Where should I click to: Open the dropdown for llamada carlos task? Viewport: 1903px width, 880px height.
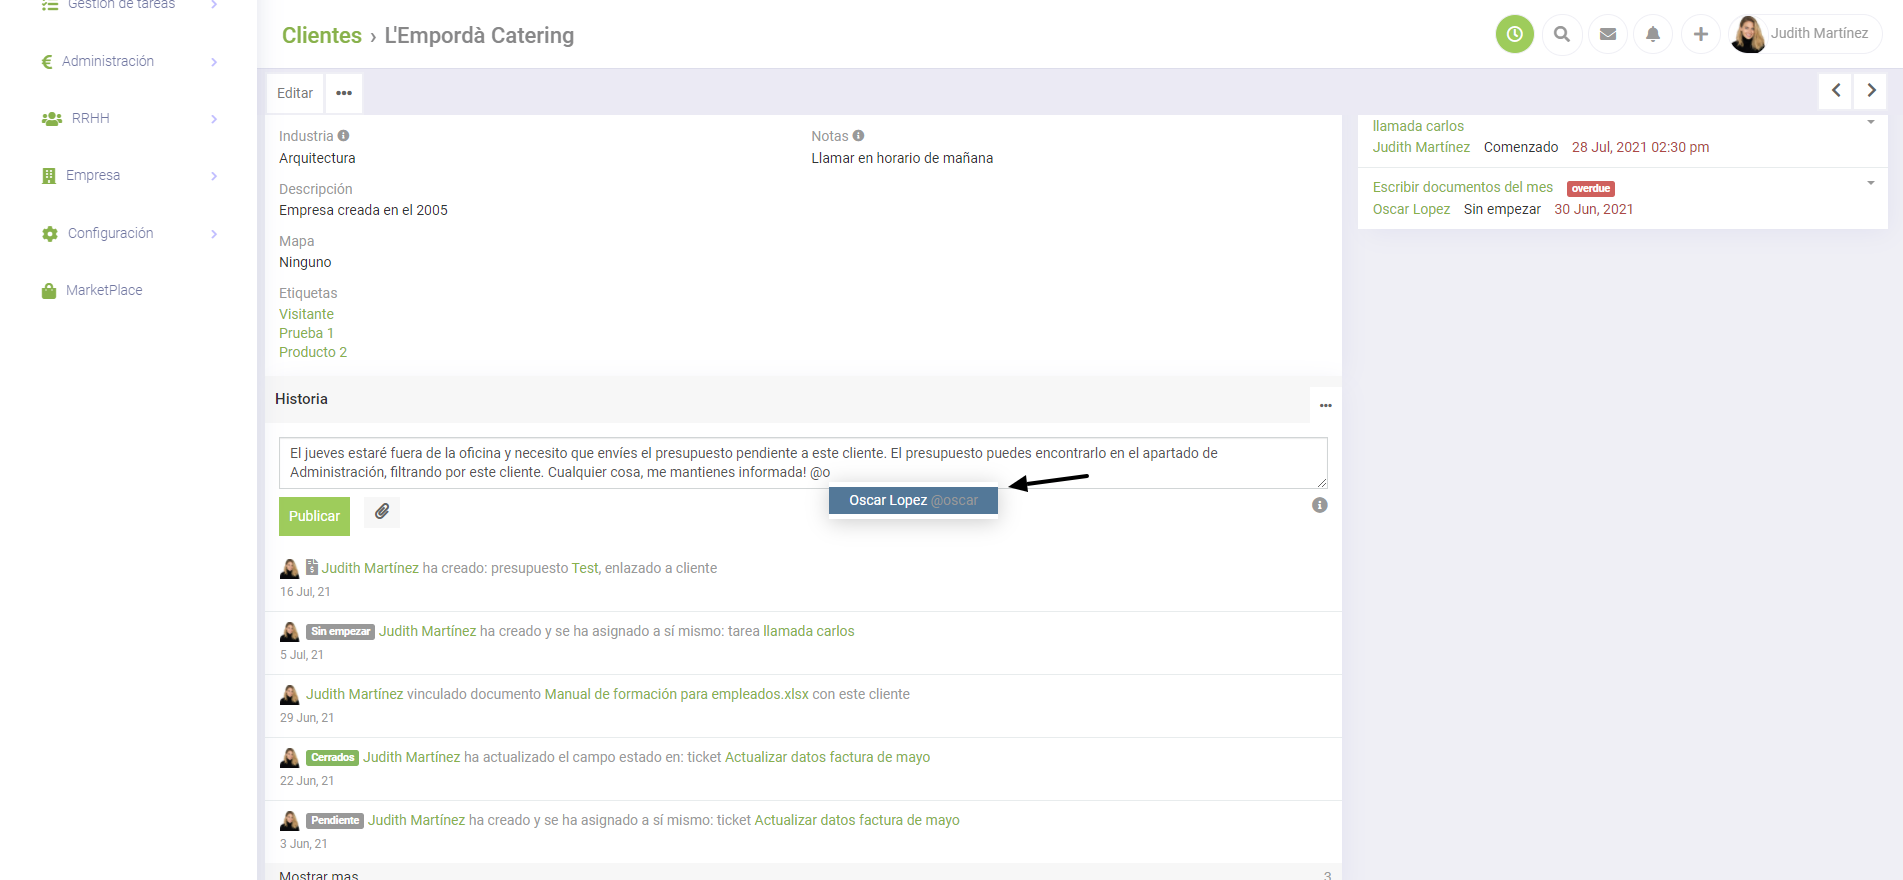pyautogui.click(x=1870, y=123)
